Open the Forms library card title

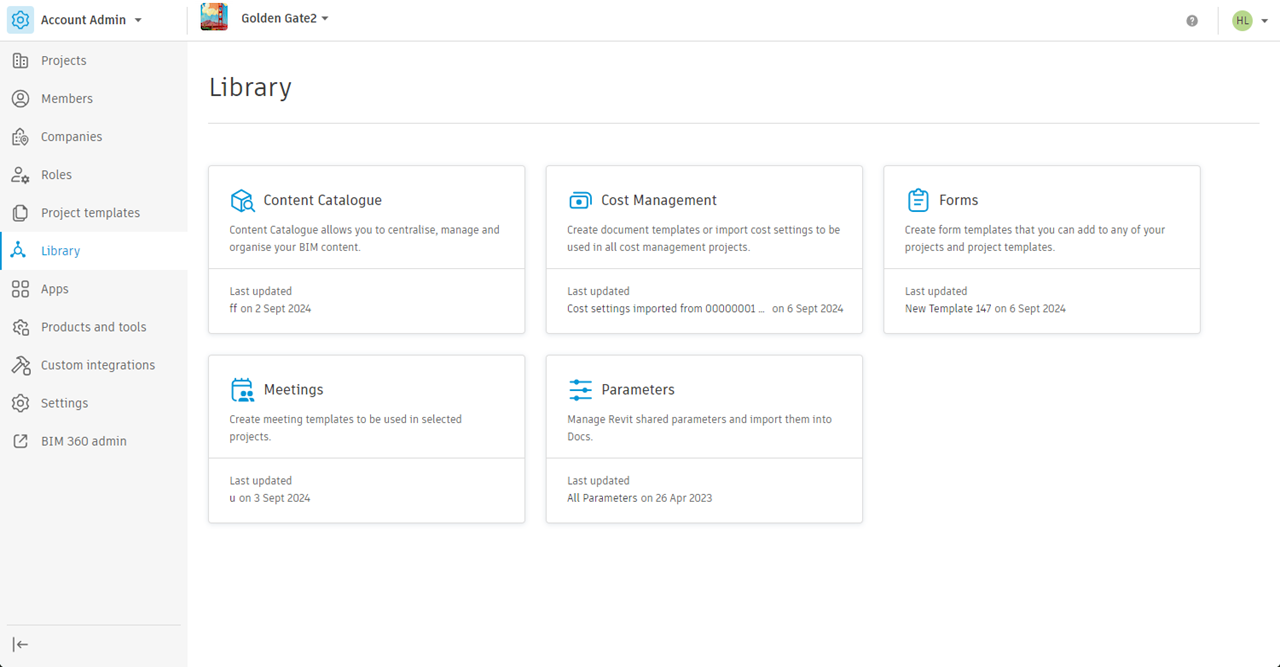958,200
